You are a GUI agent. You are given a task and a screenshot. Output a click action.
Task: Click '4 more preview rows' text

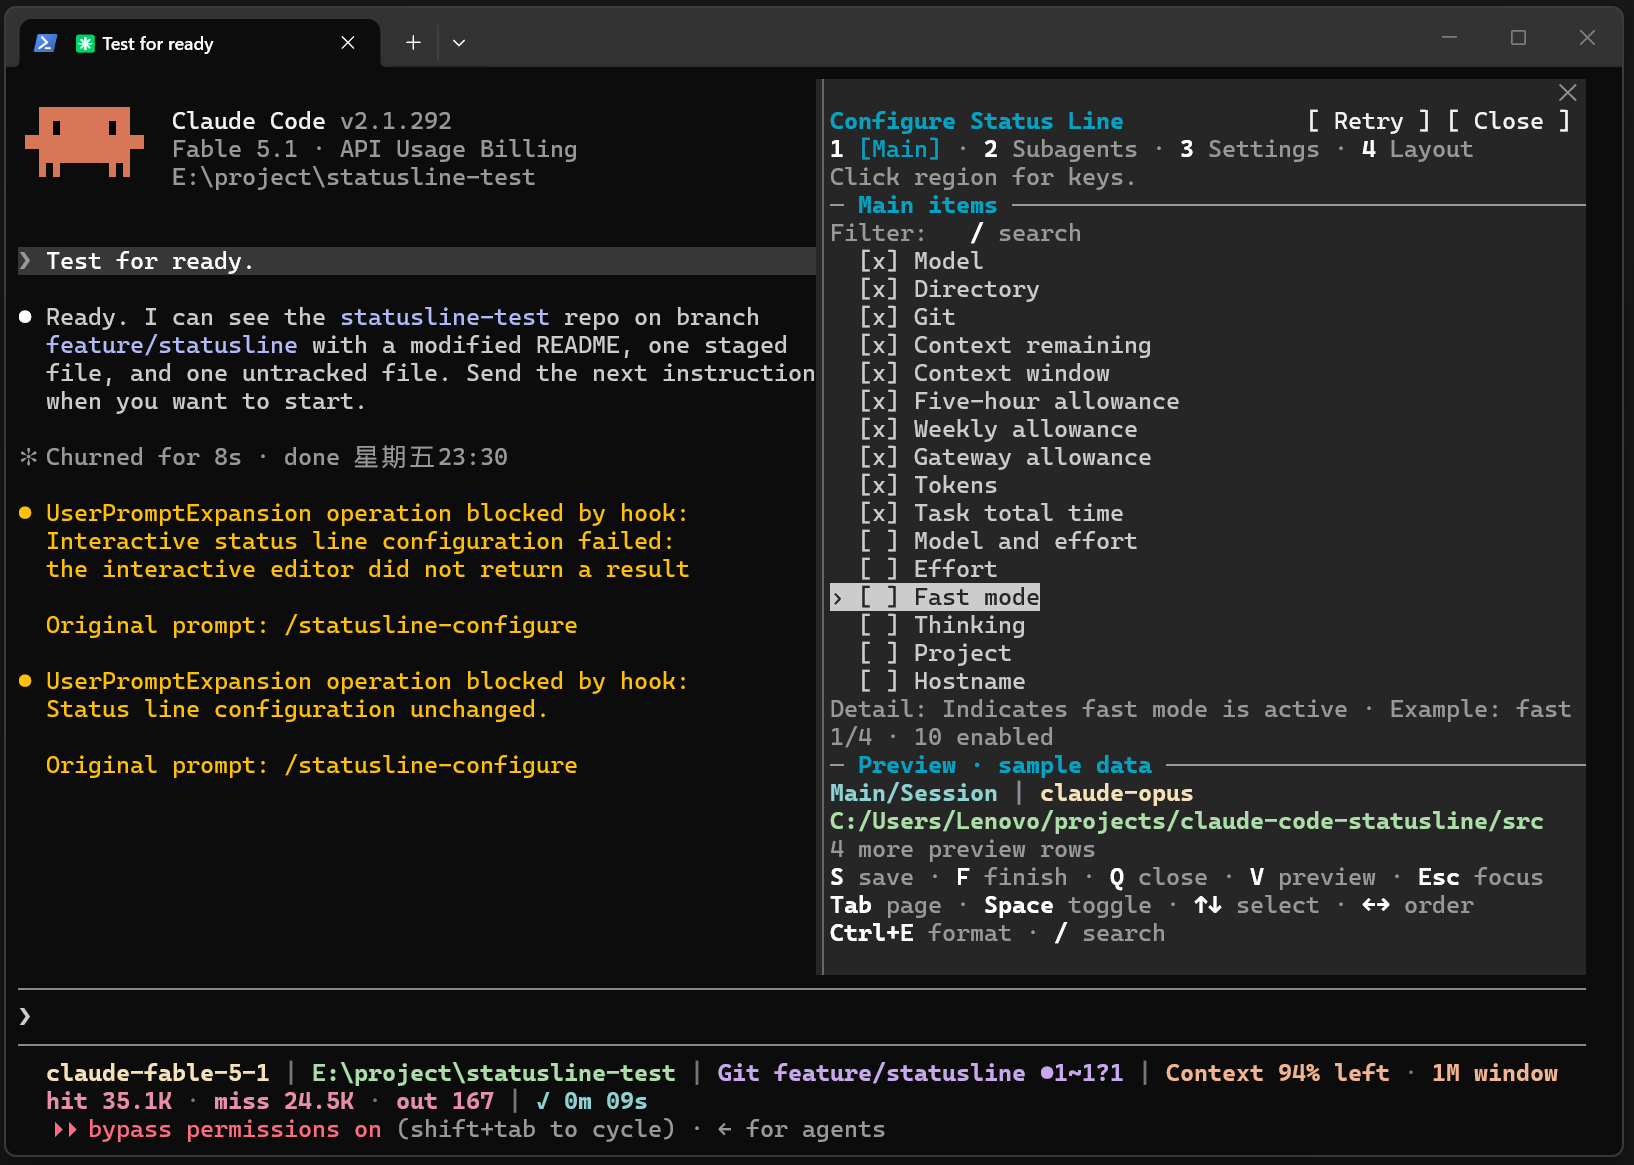(x=962, y=849)
